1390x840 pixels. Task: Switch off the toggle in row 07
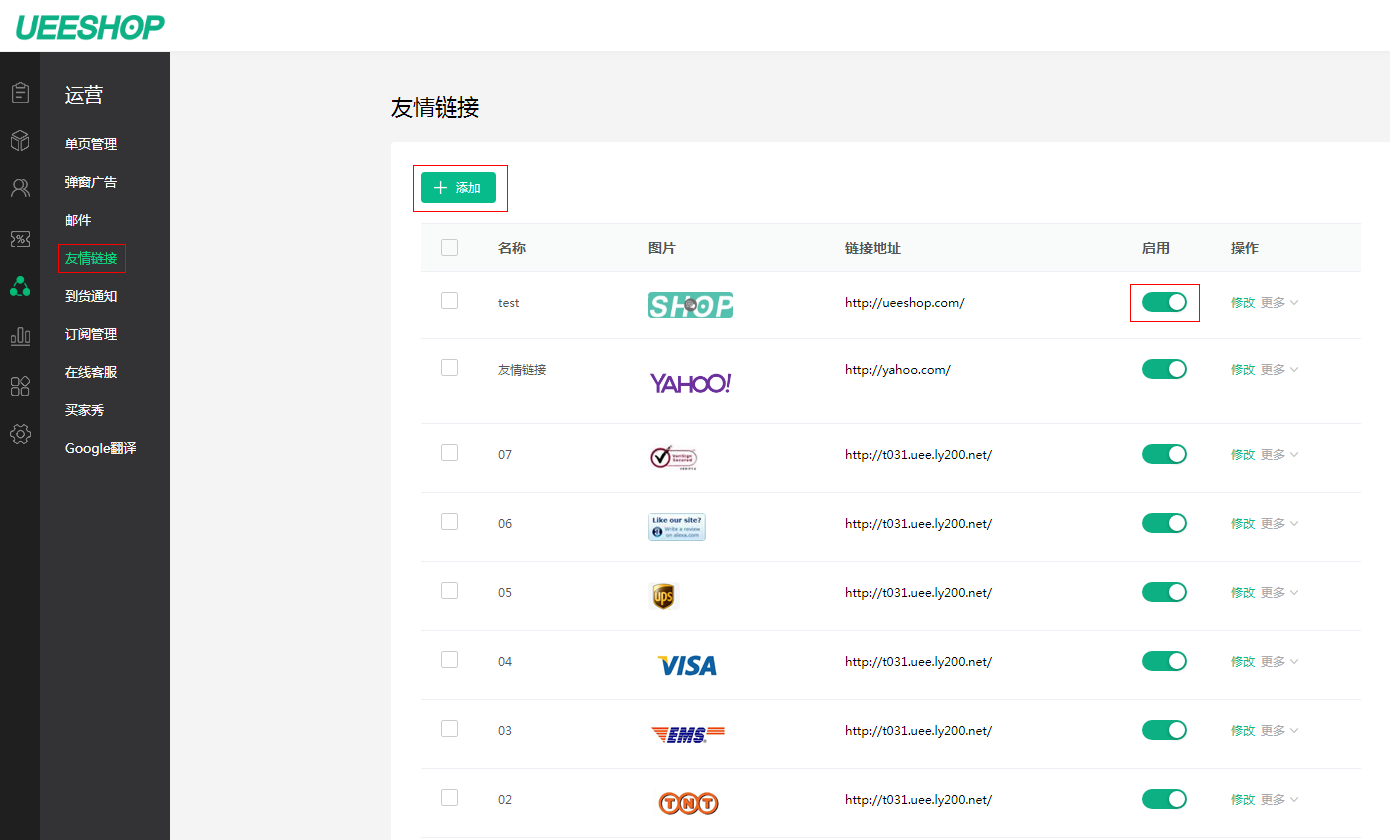click(1164, 454)
